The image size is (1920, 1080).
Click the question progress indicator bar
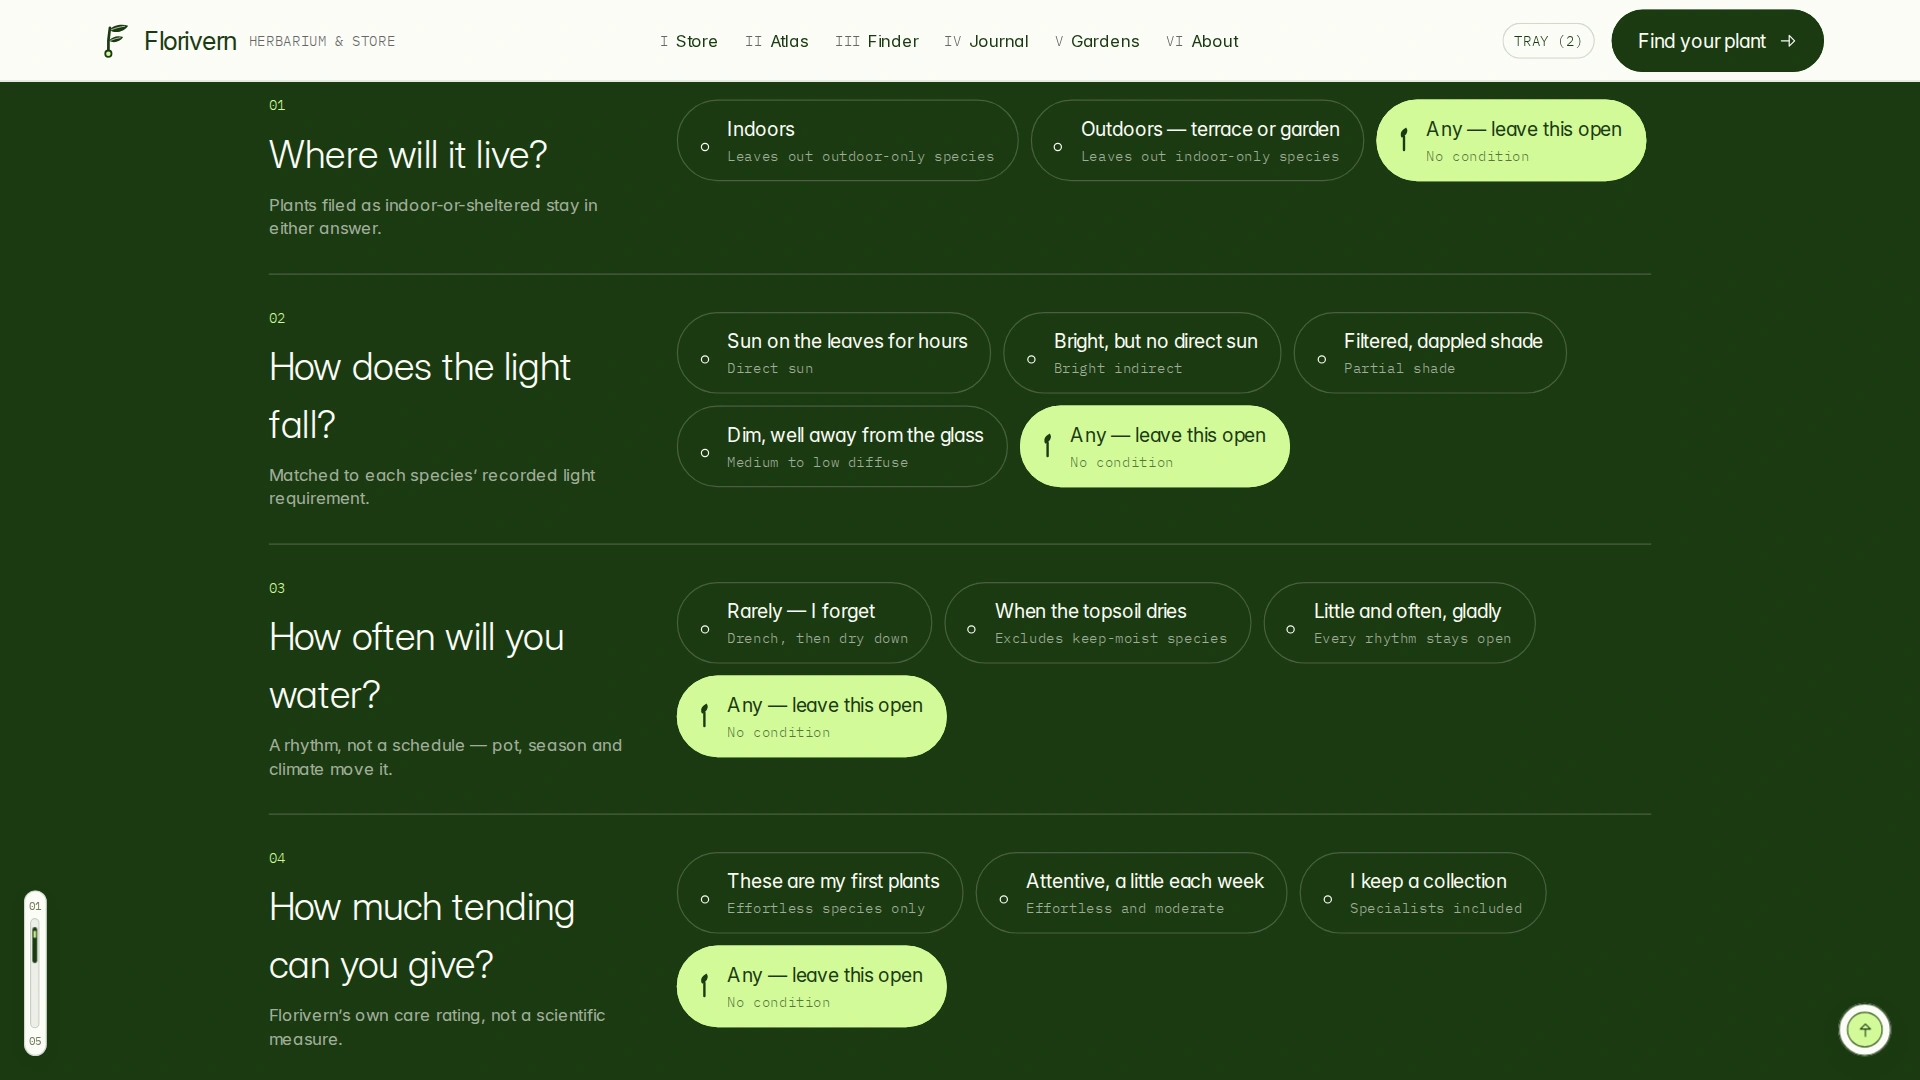[35, 973]
